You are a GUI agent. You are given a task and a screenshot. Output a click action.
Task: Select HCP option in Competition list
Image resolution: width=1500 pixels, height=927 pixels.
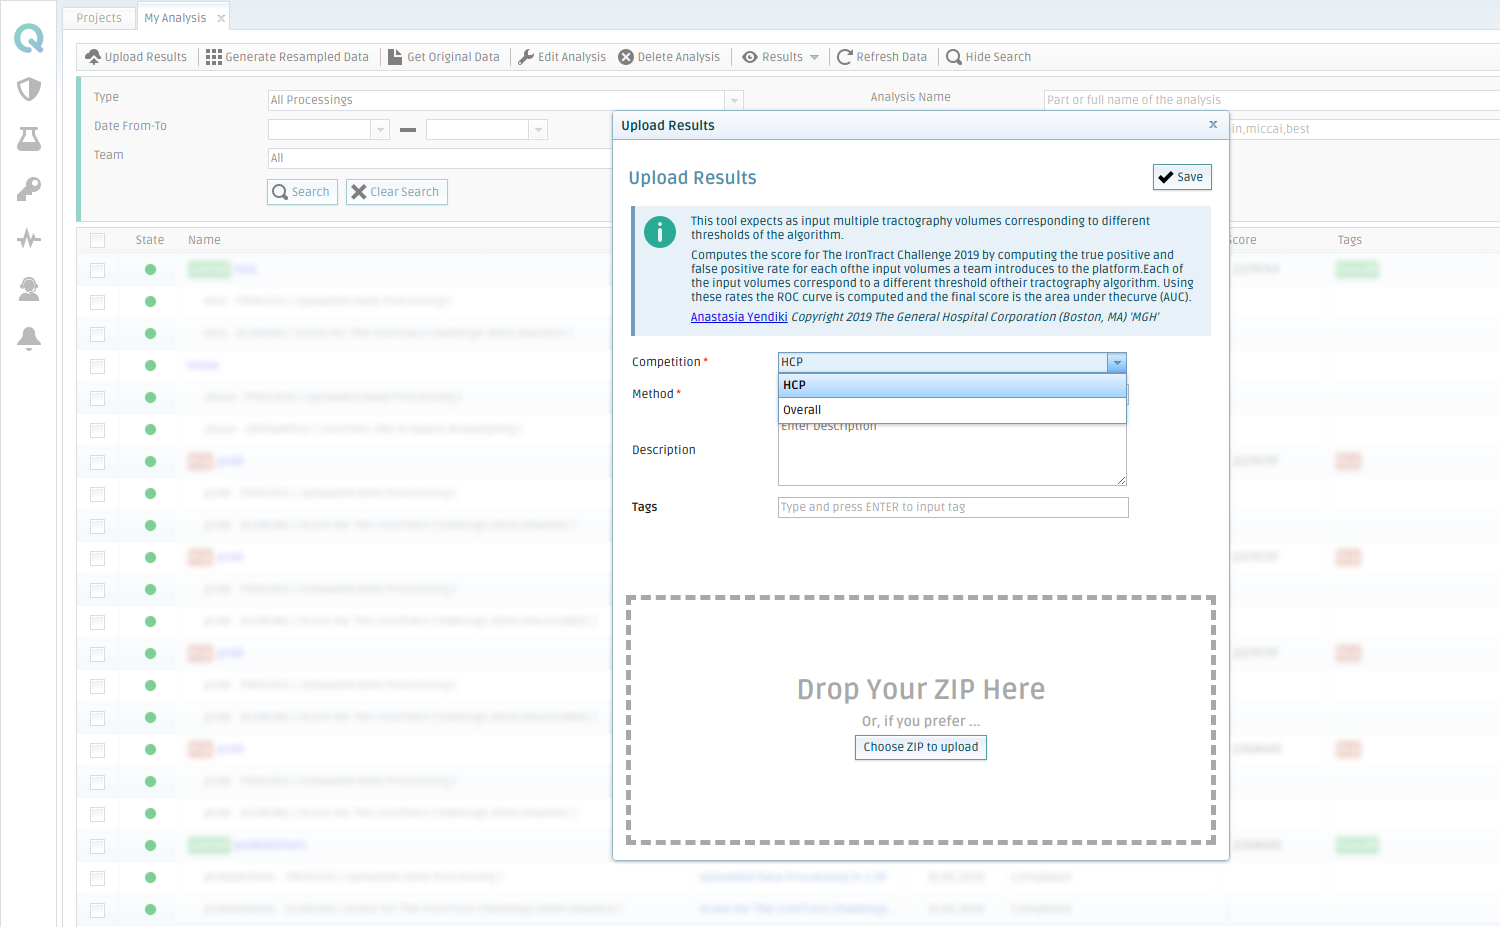pyautogui.click(x=952, y=385)
